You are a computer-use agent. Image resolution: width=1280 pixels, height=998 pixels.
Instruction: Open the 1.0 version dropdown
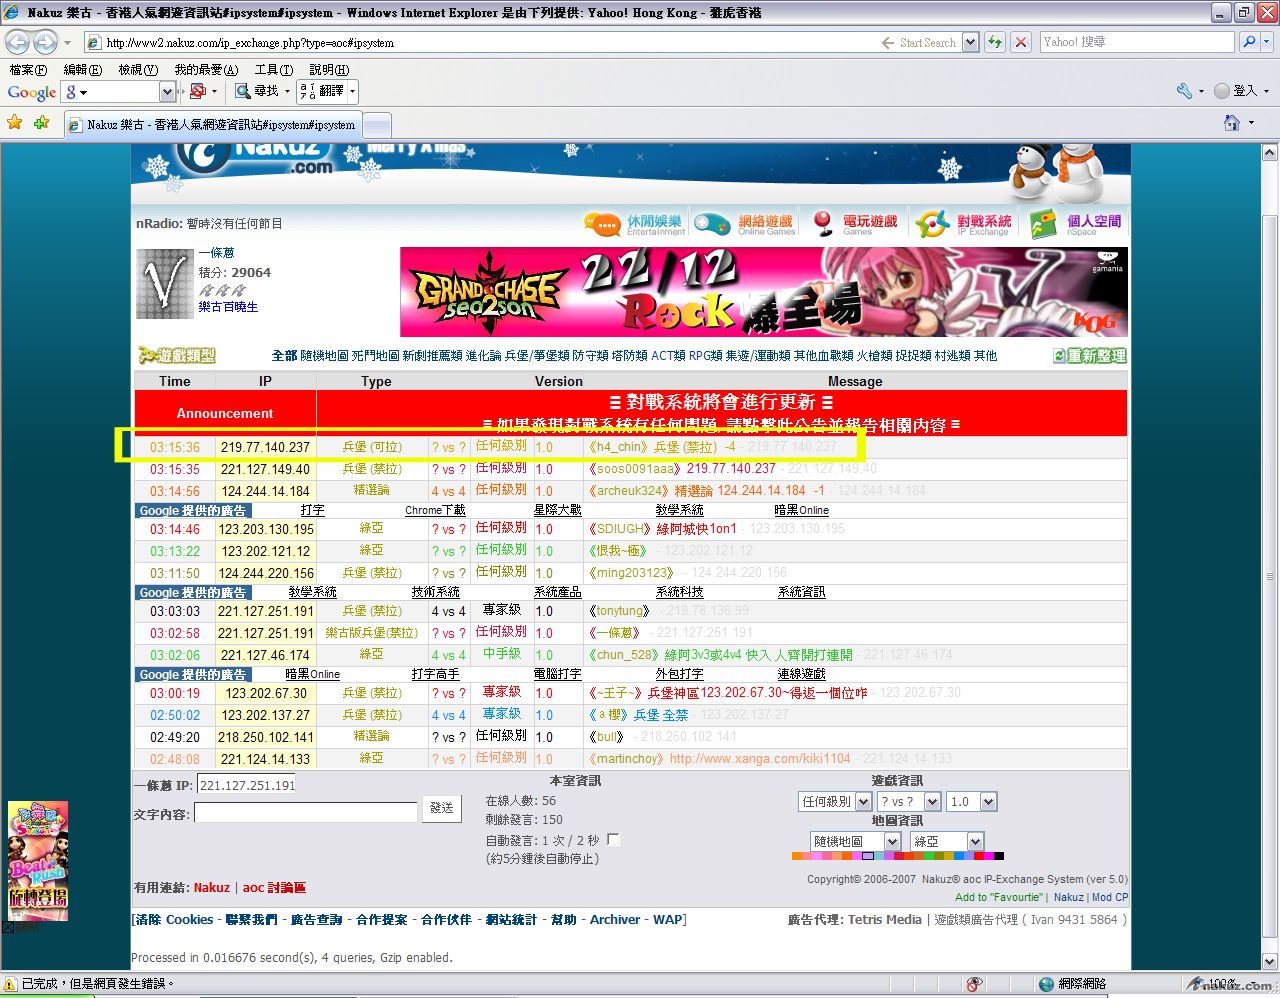972,802
